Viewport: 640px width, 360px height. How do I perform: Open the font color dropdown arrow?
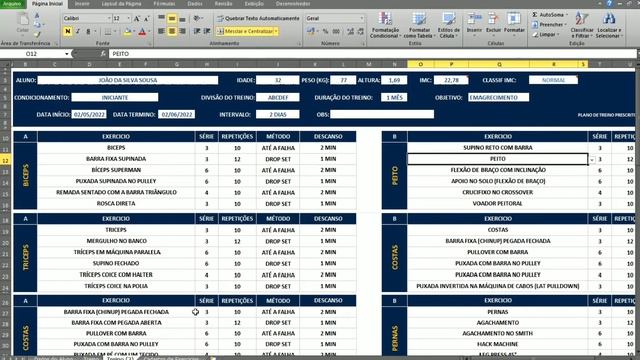149,31
